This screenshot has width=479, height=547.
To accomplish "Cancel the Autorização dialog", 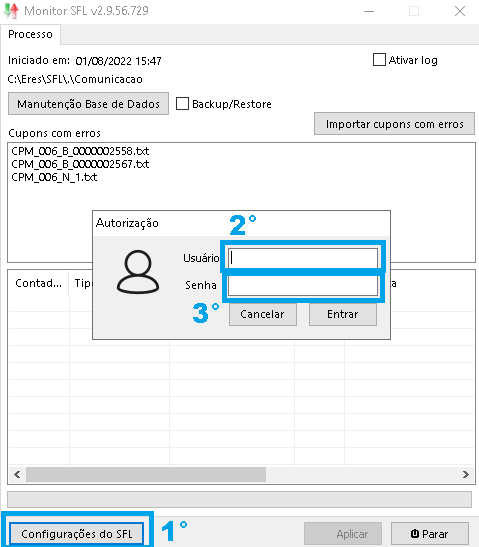I will 263,314.
